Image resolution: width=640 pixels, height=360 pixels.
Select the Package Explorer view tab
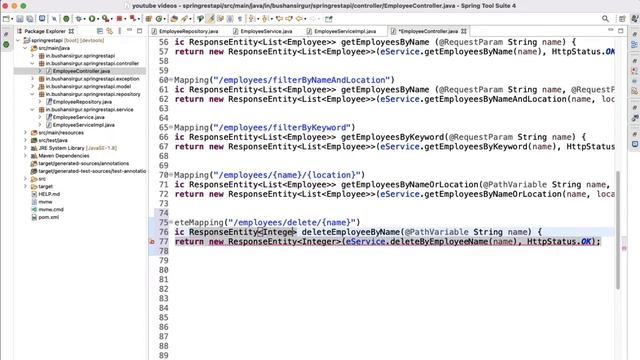[45, 31]
